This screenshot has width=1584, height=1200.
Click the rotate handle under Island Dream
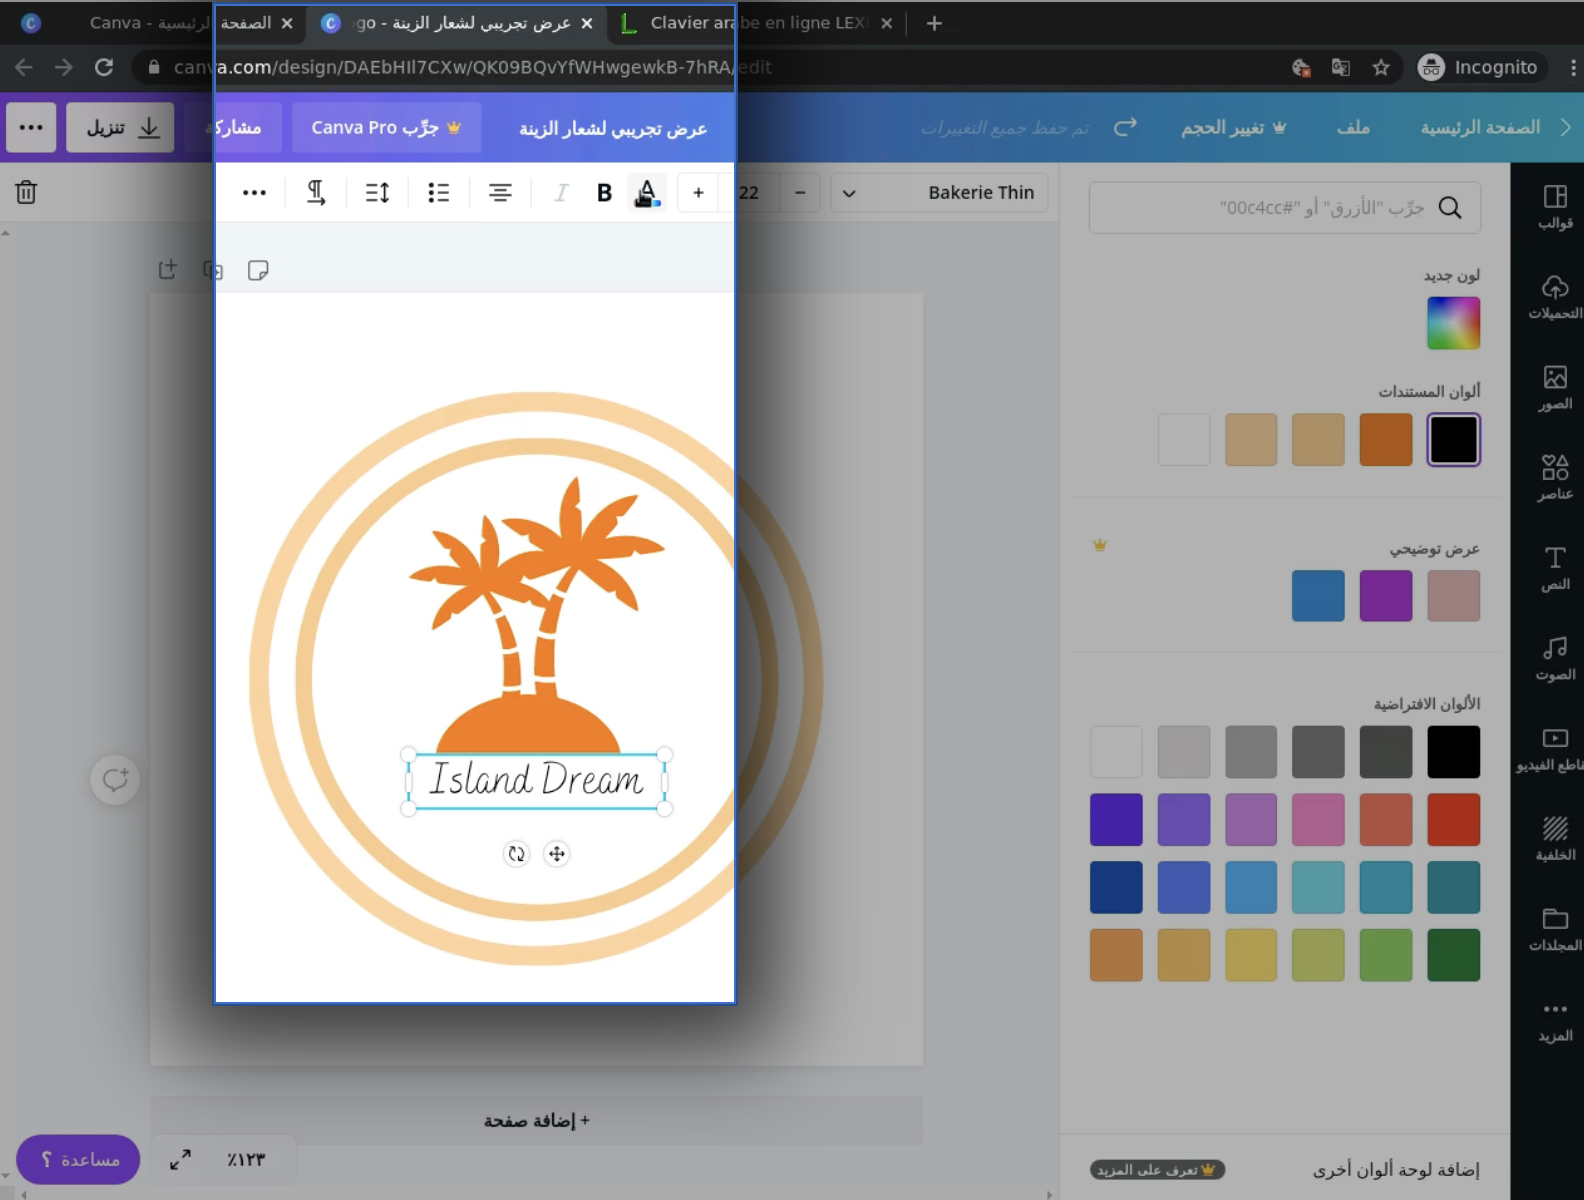point(516,854)
